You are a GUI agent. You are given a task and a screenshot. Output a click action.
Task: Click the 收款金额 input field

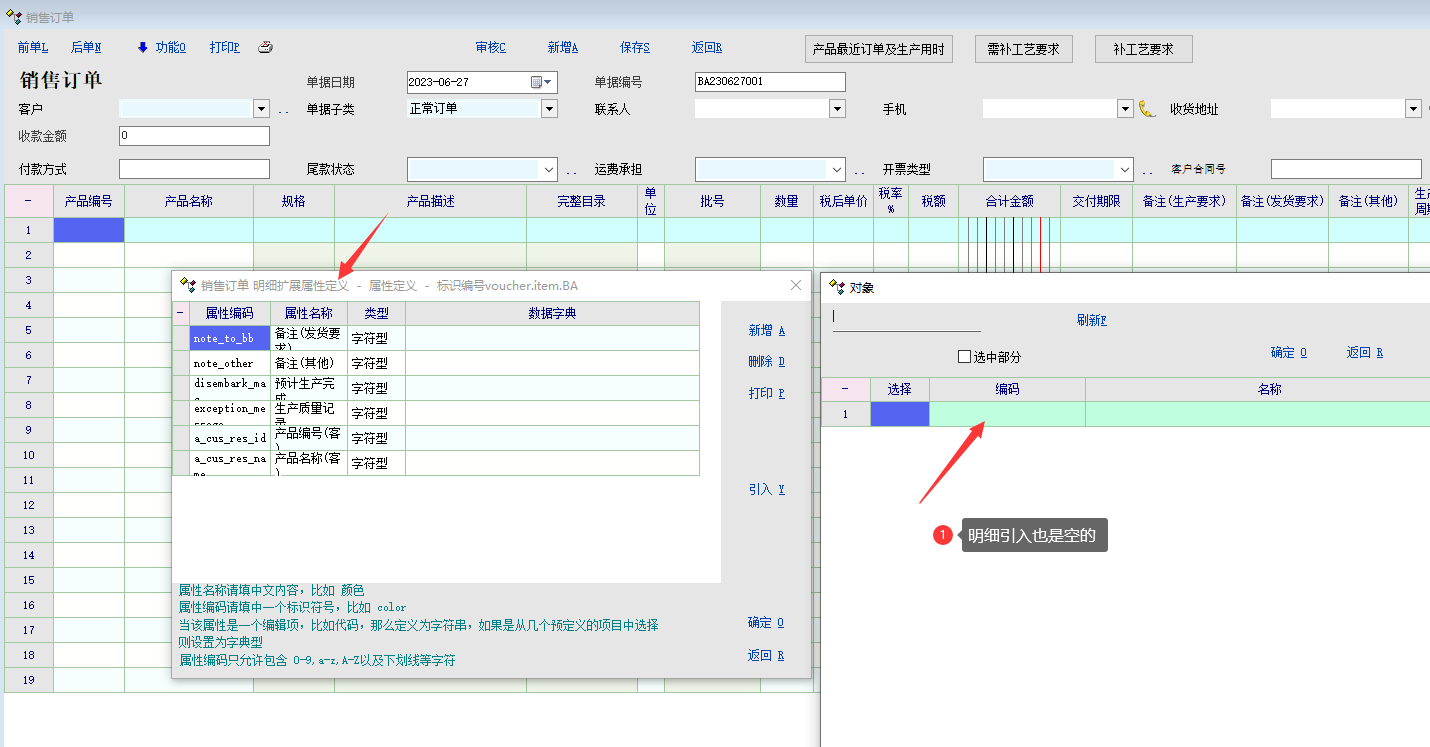coord(194,136)
